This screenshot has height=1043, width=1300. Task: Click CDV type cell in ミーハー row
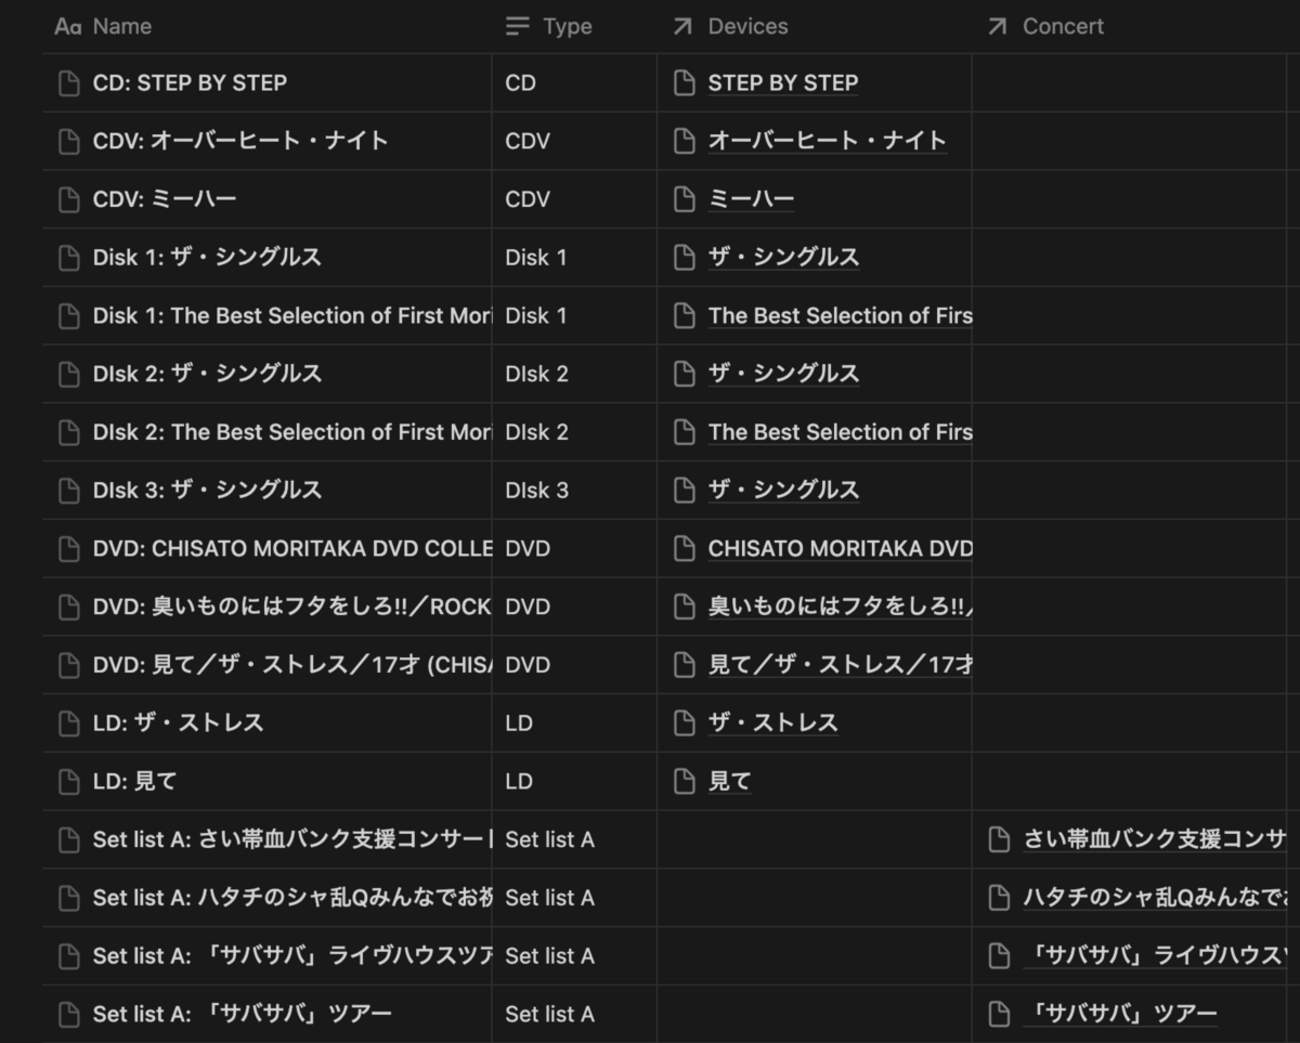click(574, 199)
